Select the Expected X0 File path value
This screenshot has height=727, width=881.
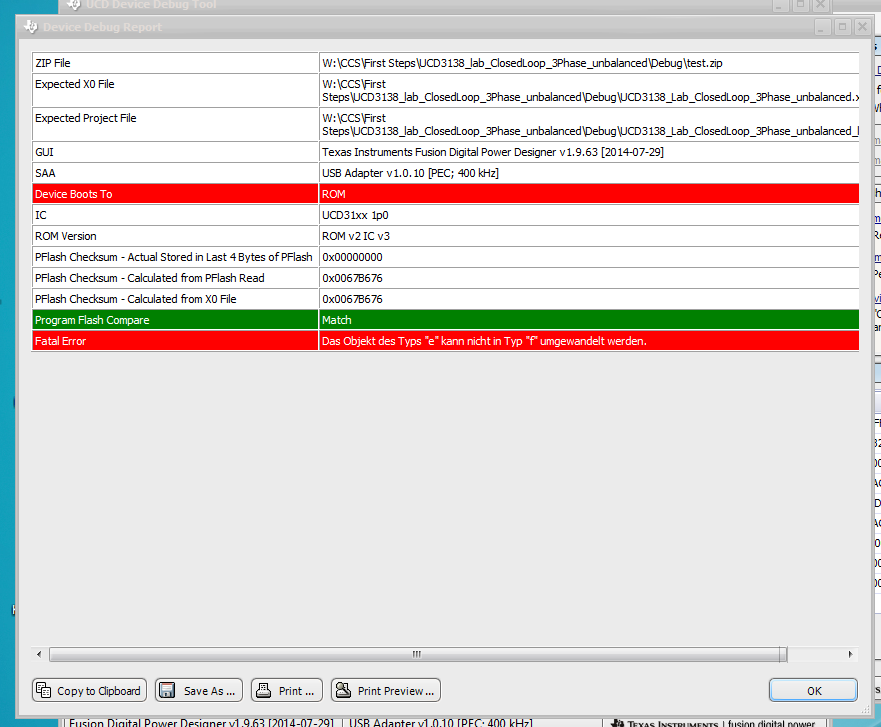point(589,90)
